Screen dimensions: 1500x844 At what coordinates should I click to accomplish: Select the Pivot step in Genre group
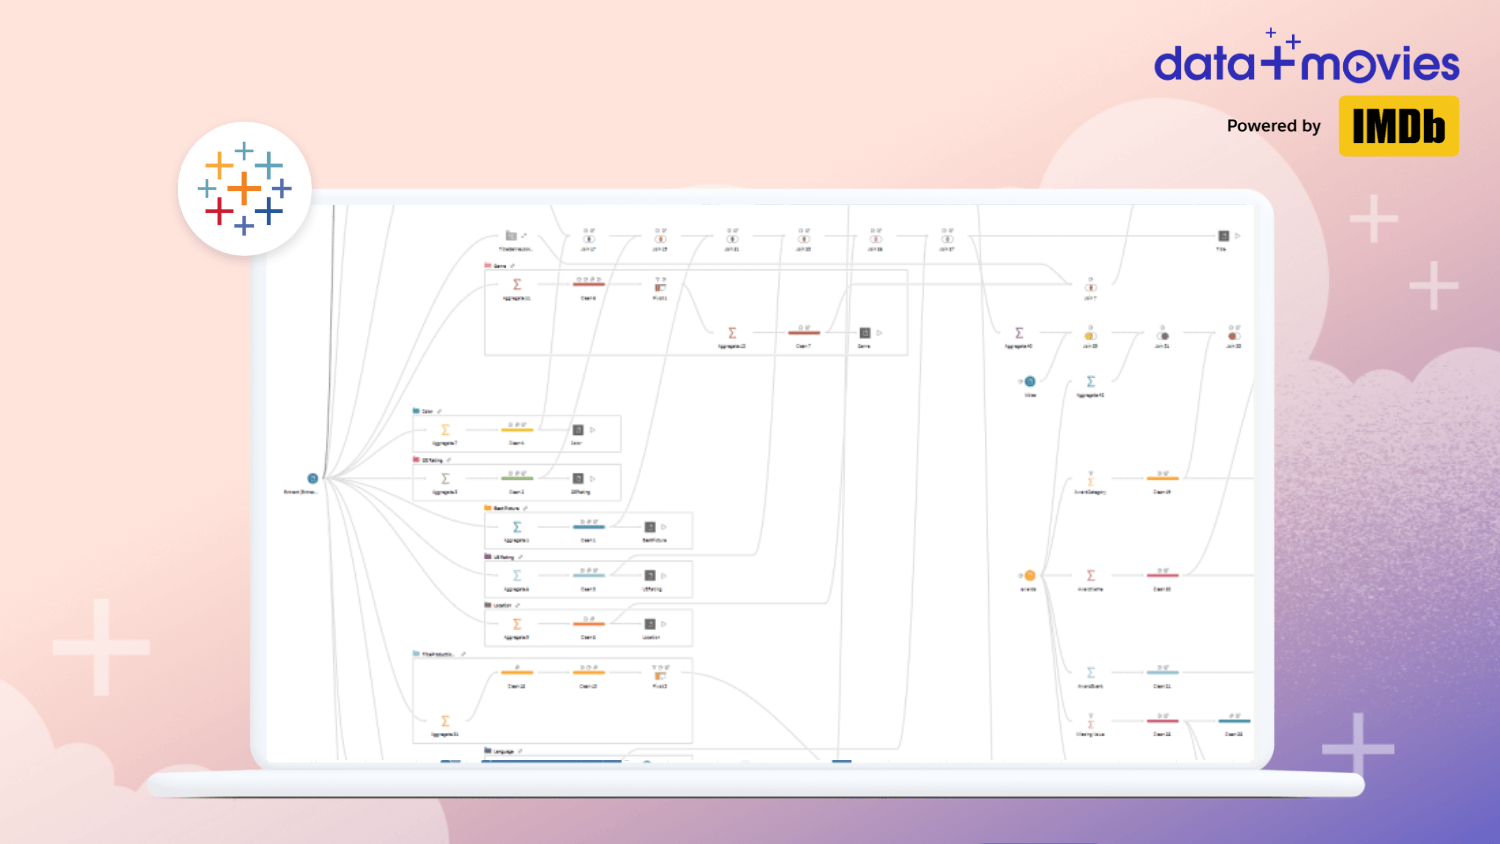660,286
